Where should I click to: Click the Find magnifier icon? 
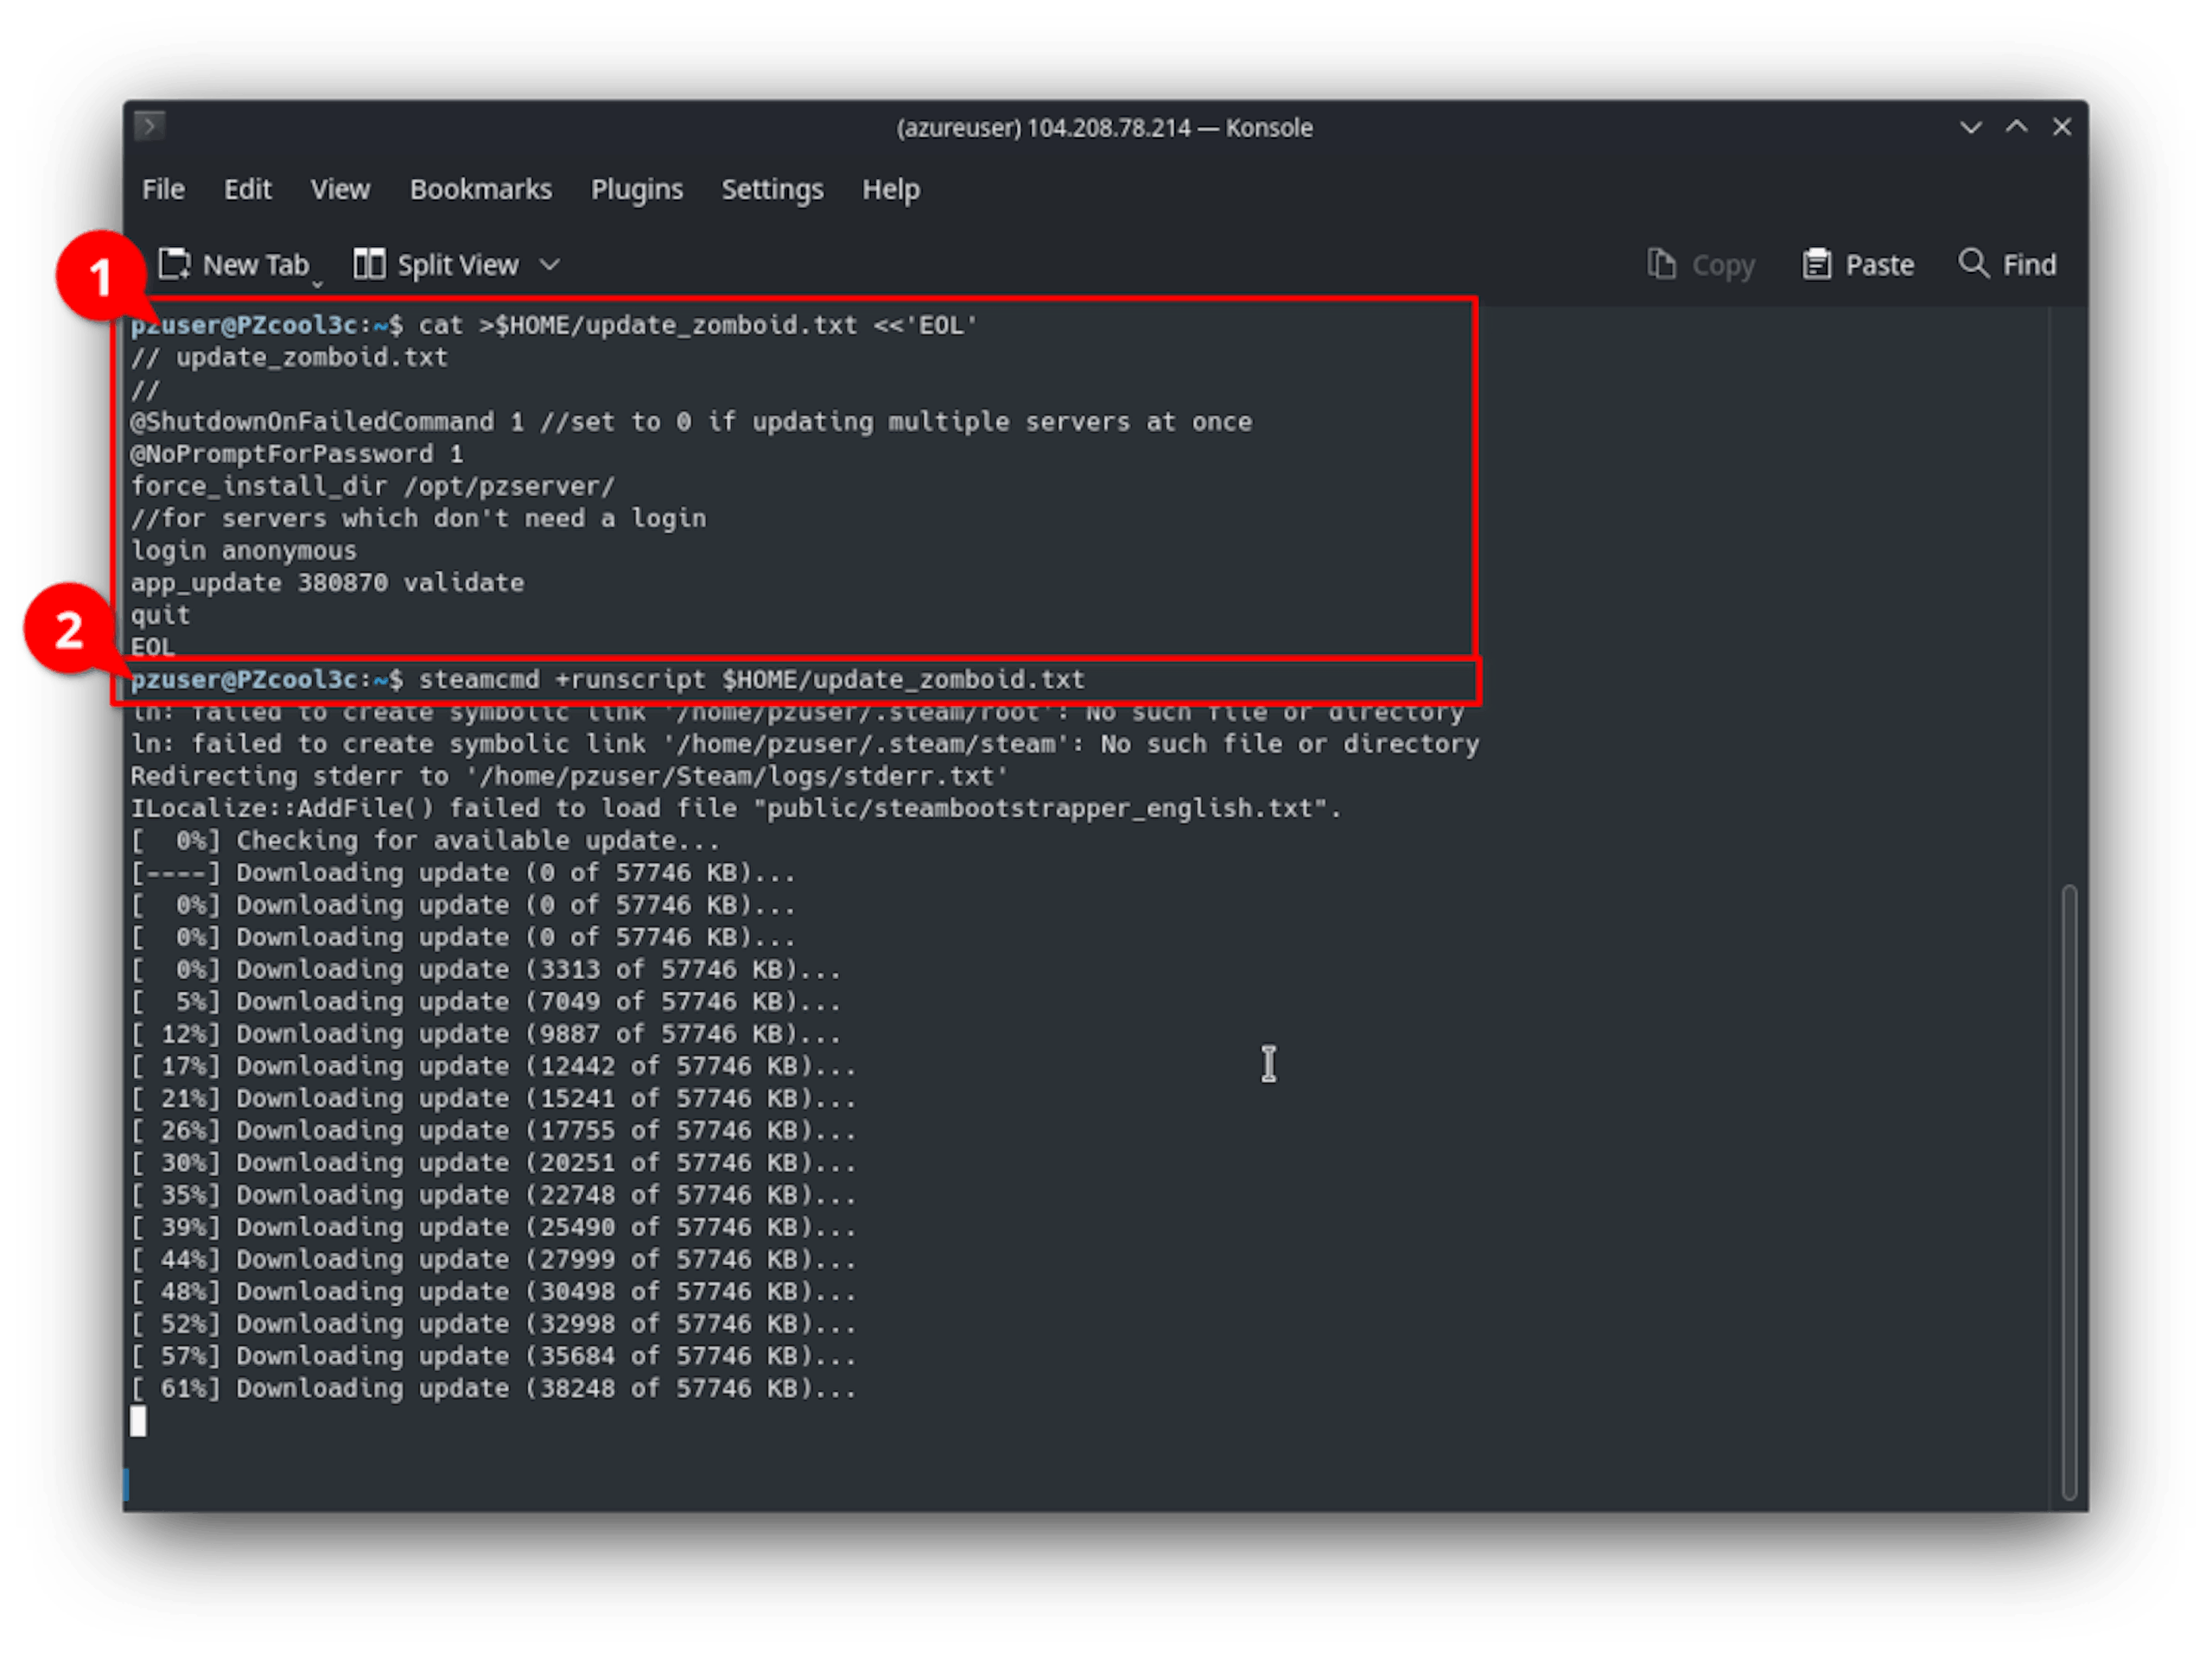(x=1973, y=263)
